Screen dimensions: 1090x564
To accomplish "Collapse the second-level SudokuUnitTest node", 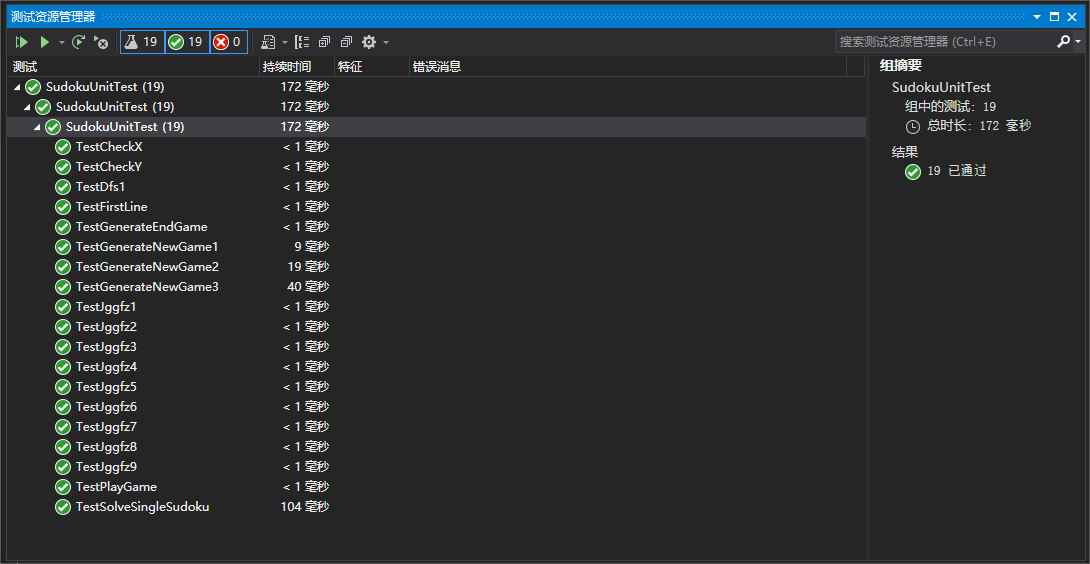I will click(x=27, y=108).
